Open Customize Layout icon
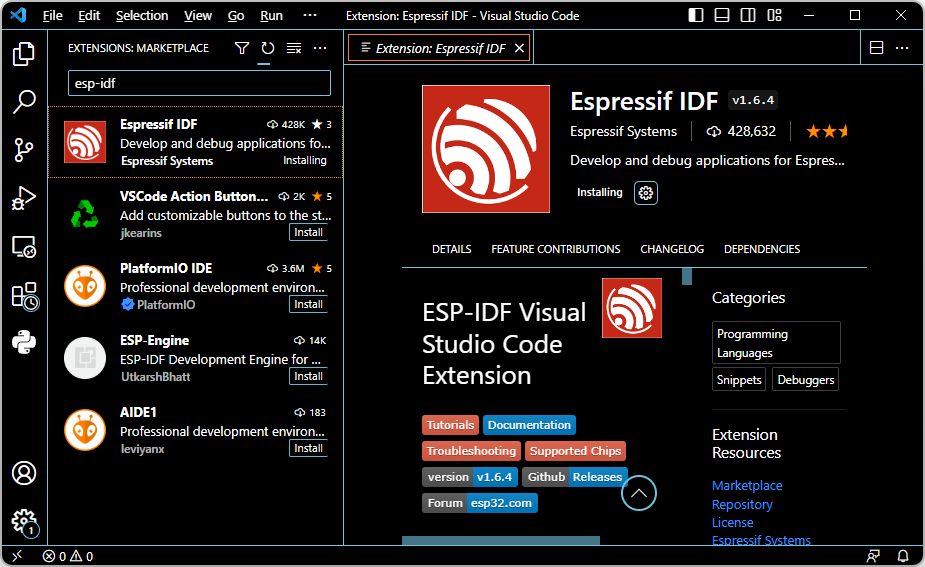Screen dimensions: 925x567 tap(774, 15)
